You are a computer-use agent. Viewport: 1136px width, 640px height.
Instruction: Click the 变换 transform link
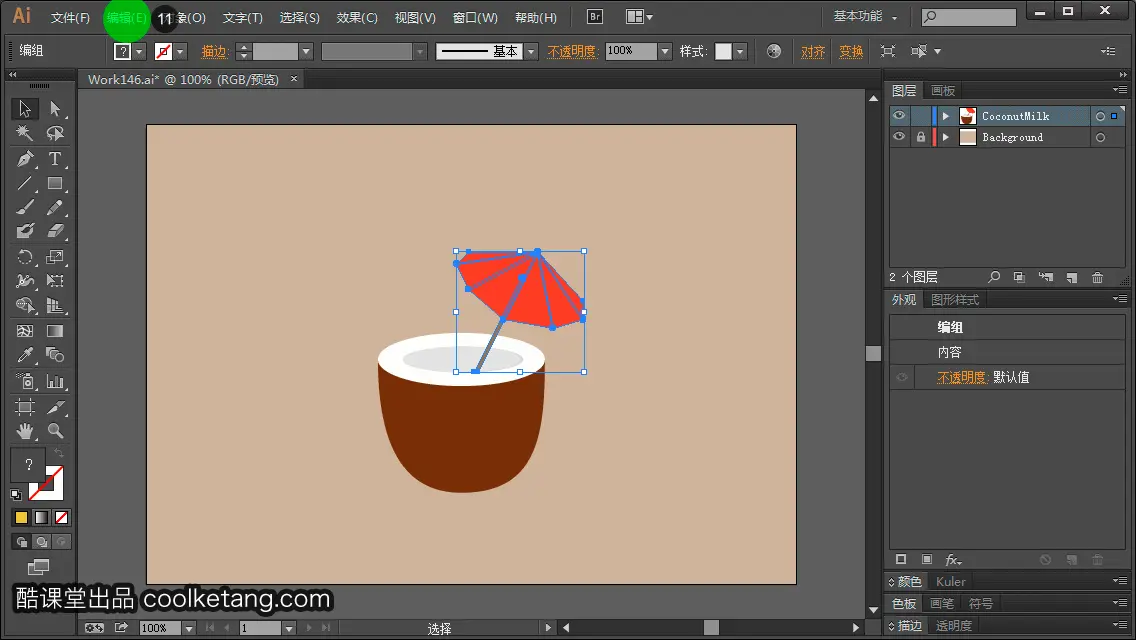pyautogui.click(x=851, y=51)
